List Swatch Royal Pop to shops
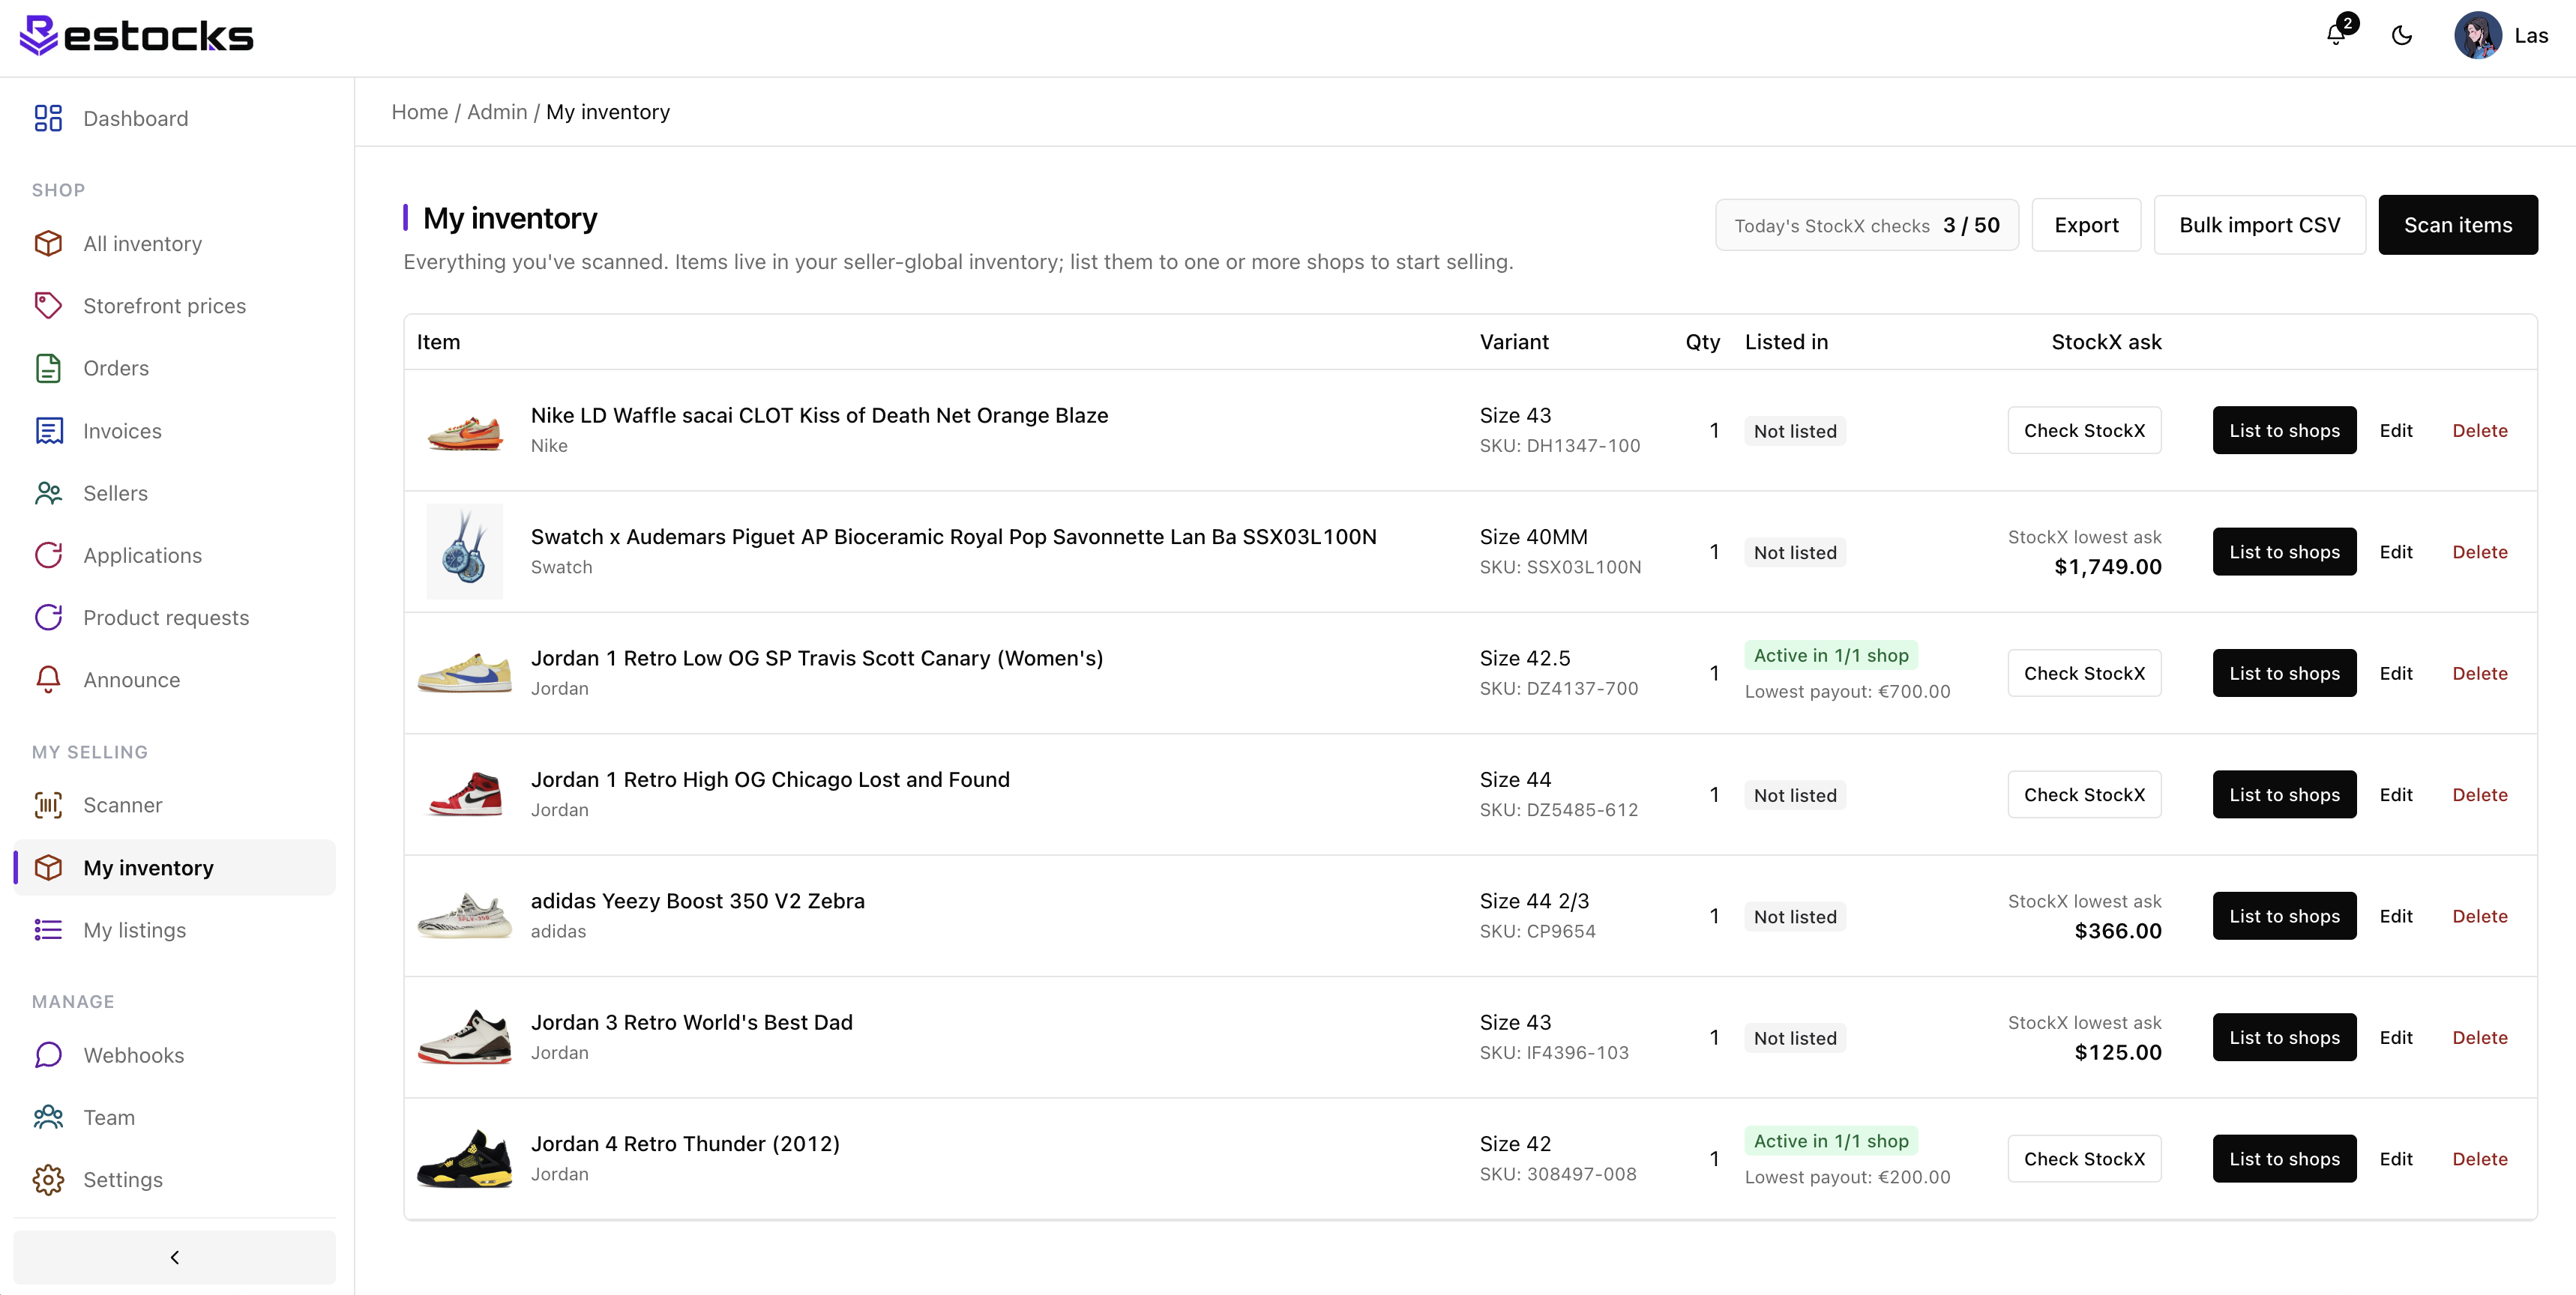The height and width of the screenshot is (1295, 2576). point(2284,551)
